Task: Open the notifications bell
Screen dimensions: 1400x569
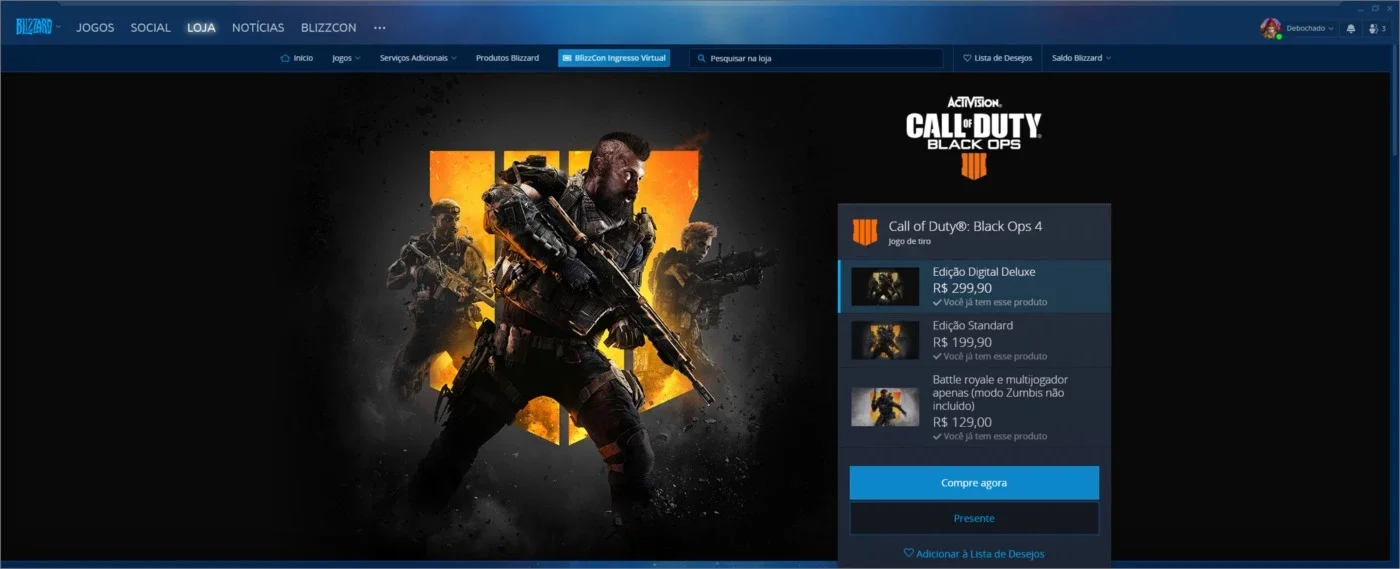Action: tap(1351, 28)
